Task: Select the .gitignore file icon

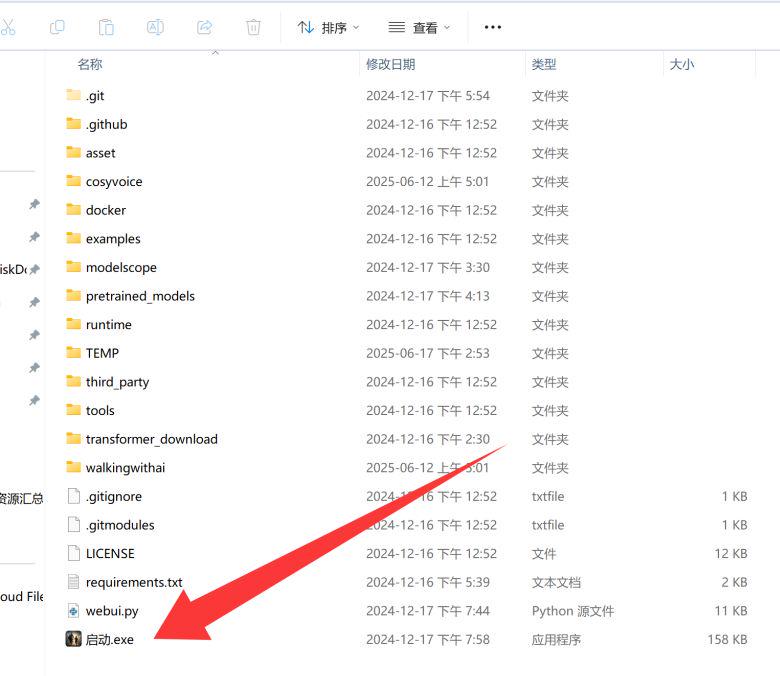Action: (74, 496)
